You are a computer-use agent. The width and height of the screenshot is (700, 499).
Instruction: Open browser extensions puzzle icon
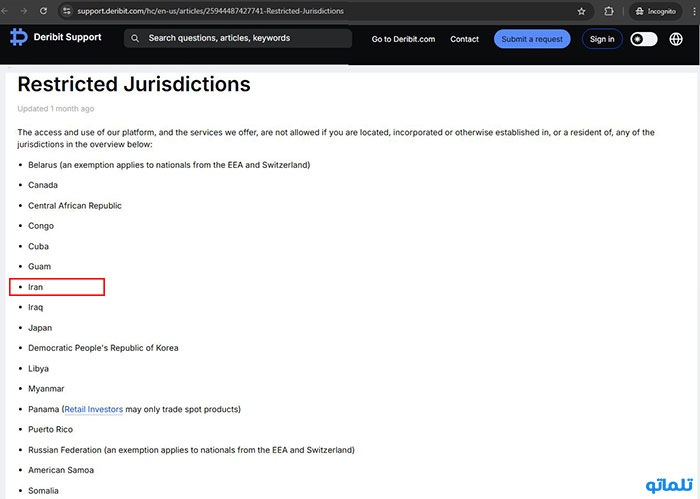click(608, 11)
